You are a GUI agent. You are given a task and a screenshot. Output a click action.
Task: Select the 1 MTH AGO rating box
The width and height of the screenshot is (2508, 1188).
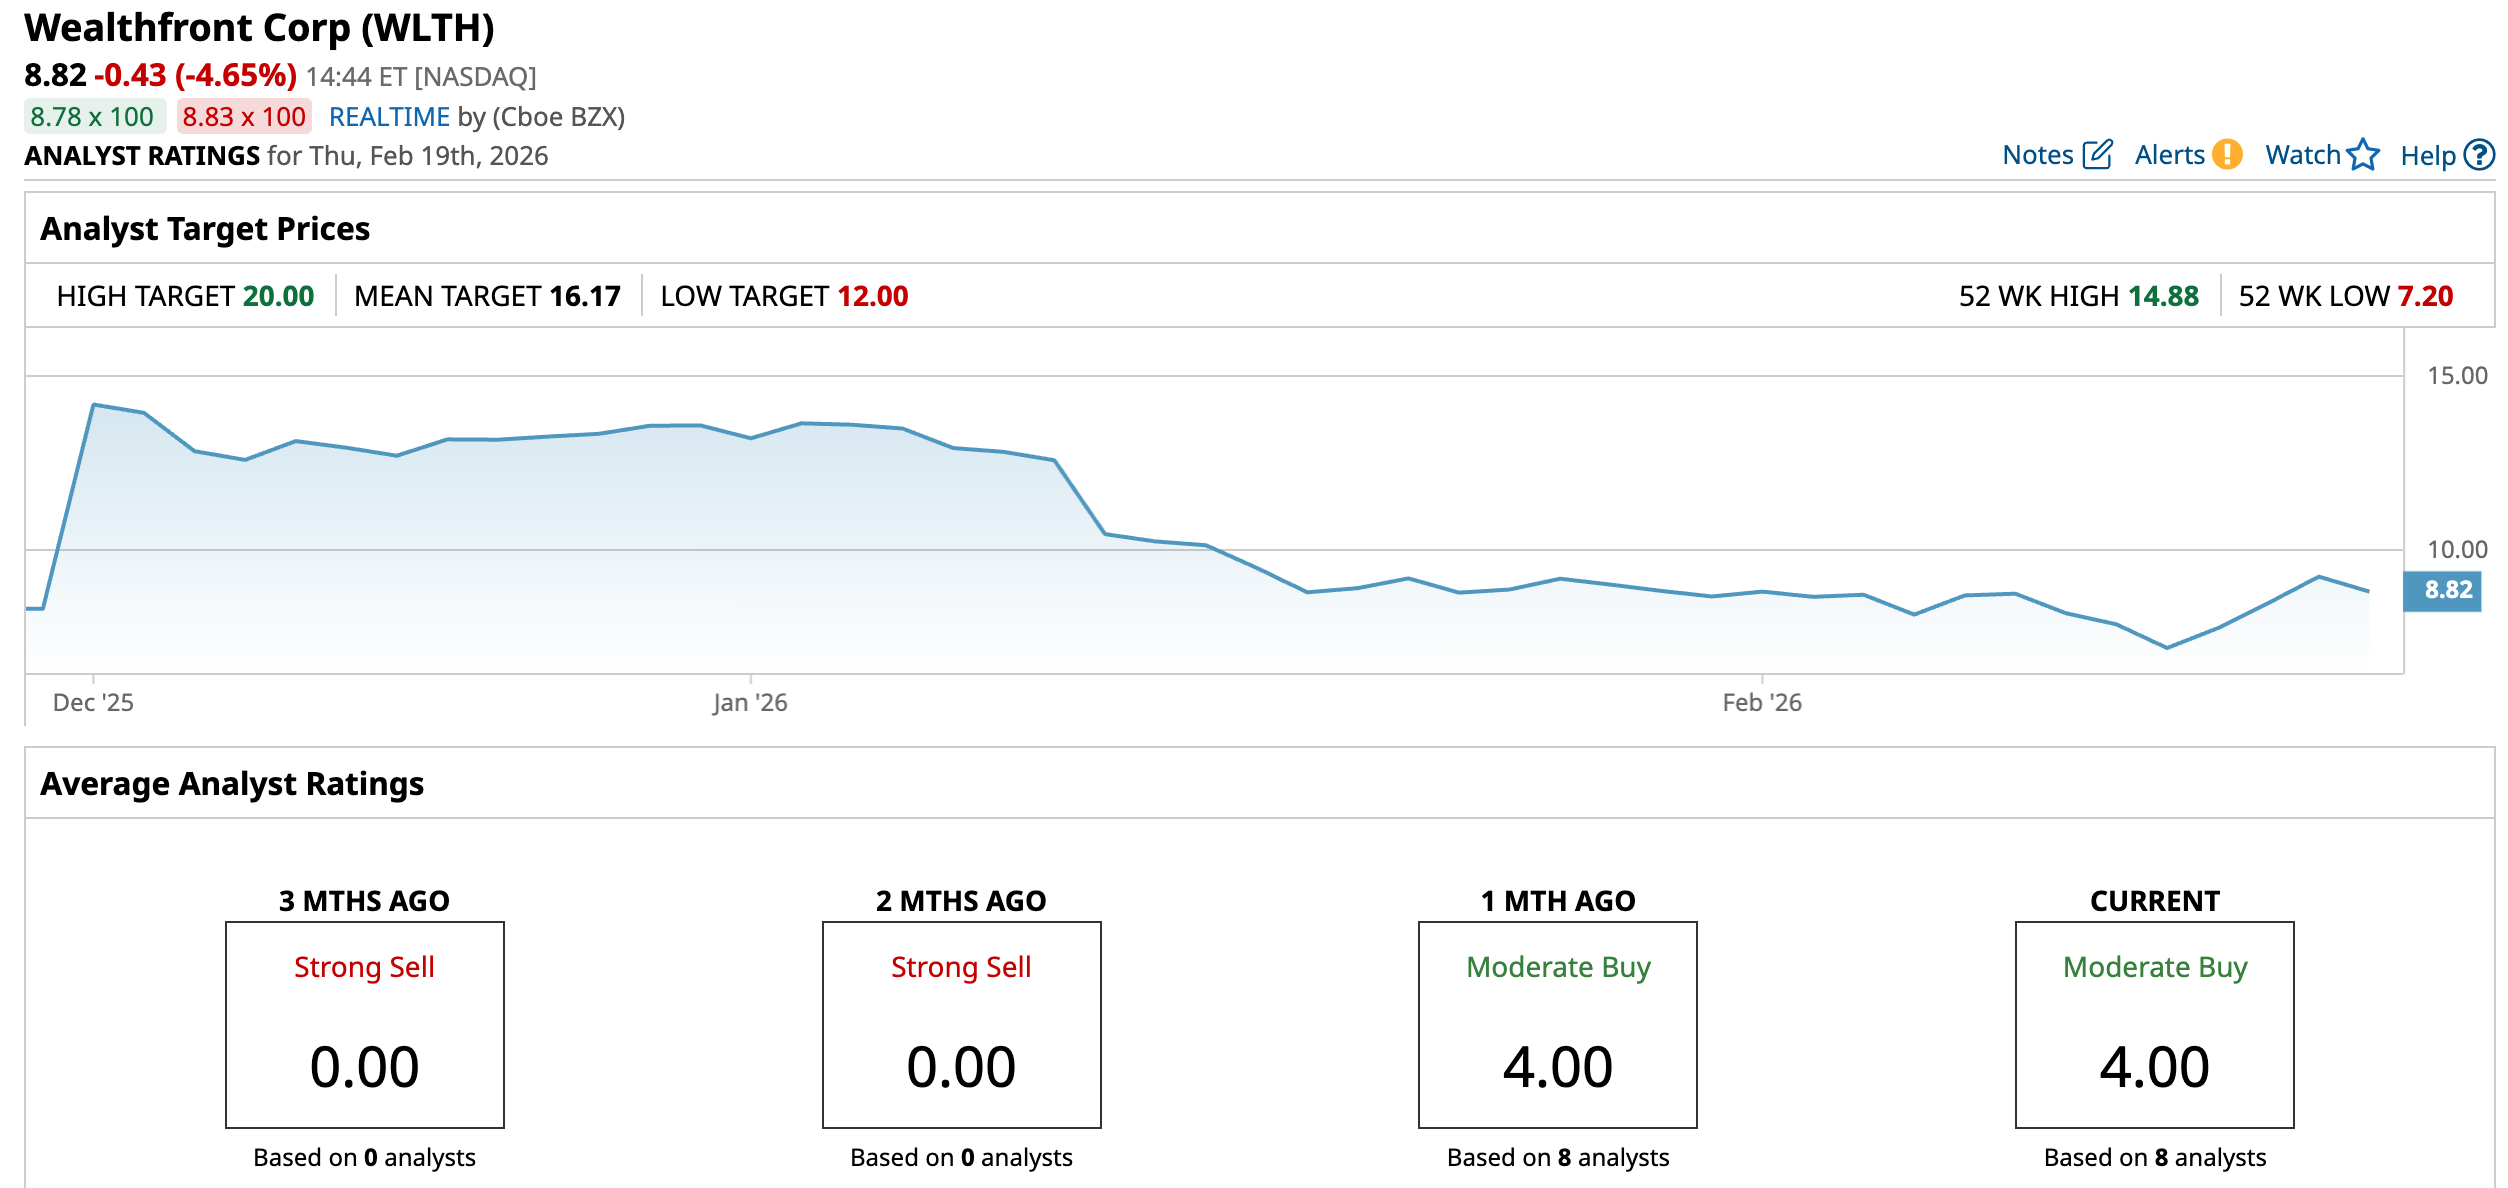coord(1557,1024)
